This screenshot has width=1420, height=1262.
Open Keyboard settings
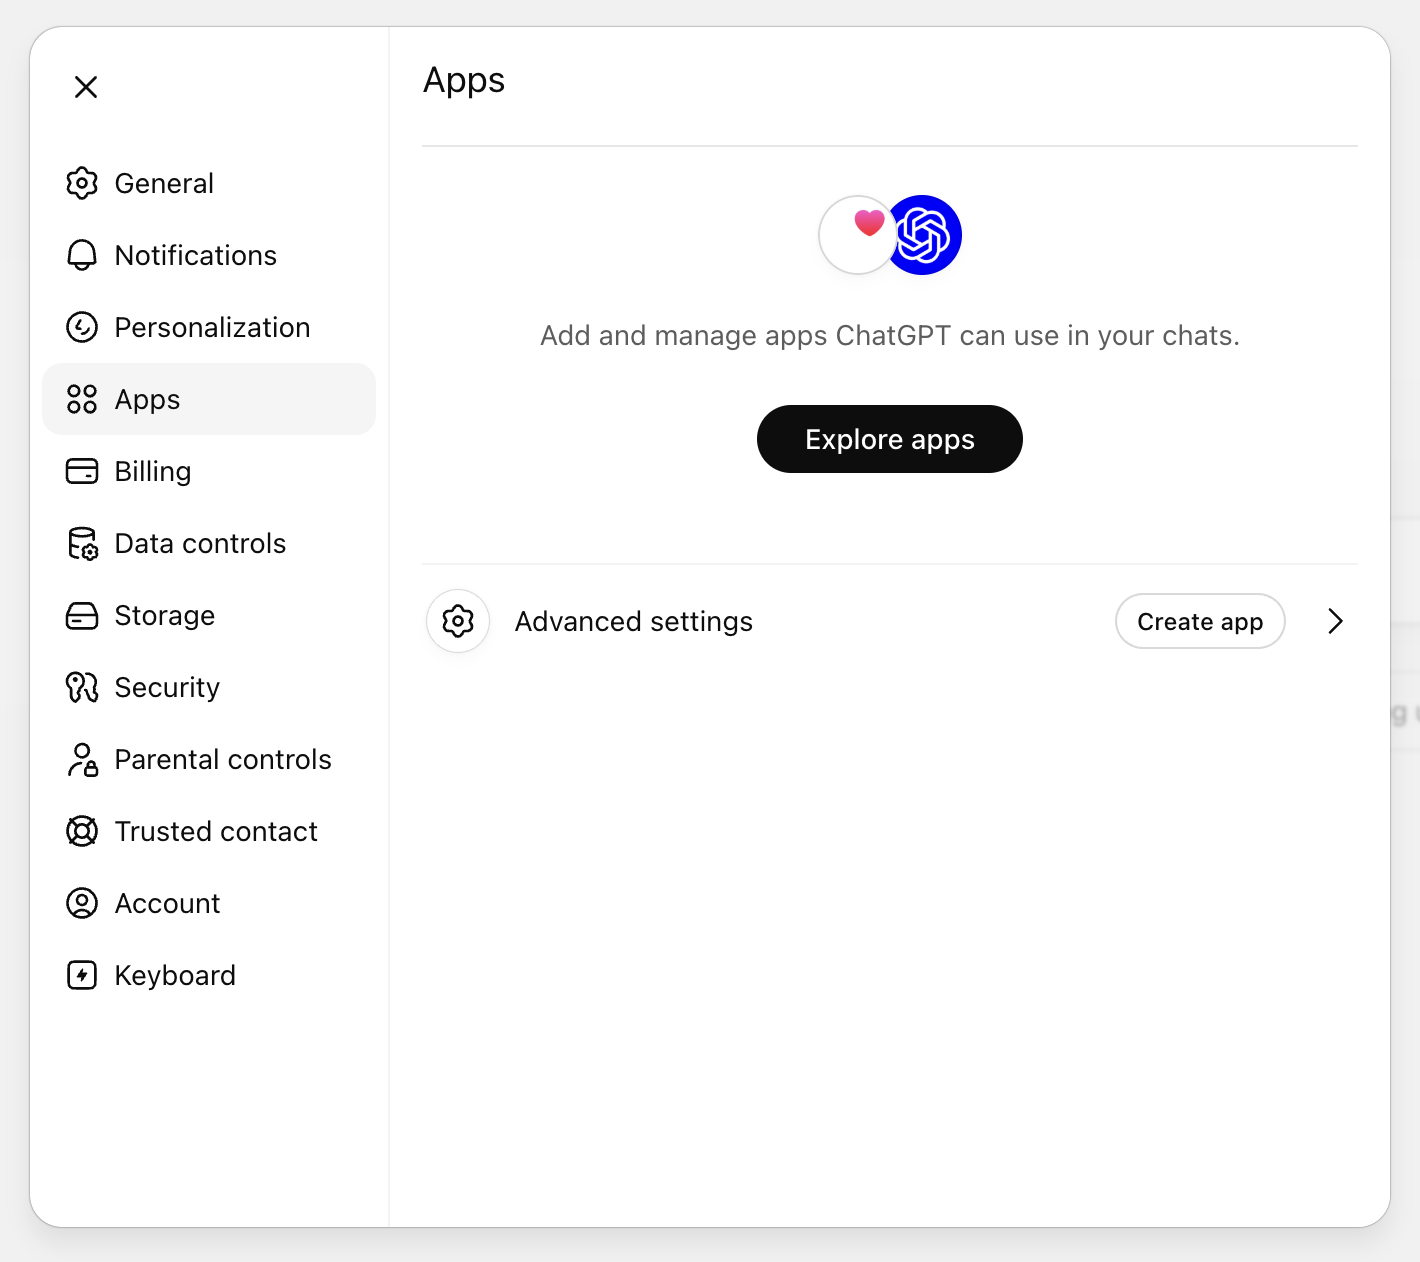click(209, 975)
